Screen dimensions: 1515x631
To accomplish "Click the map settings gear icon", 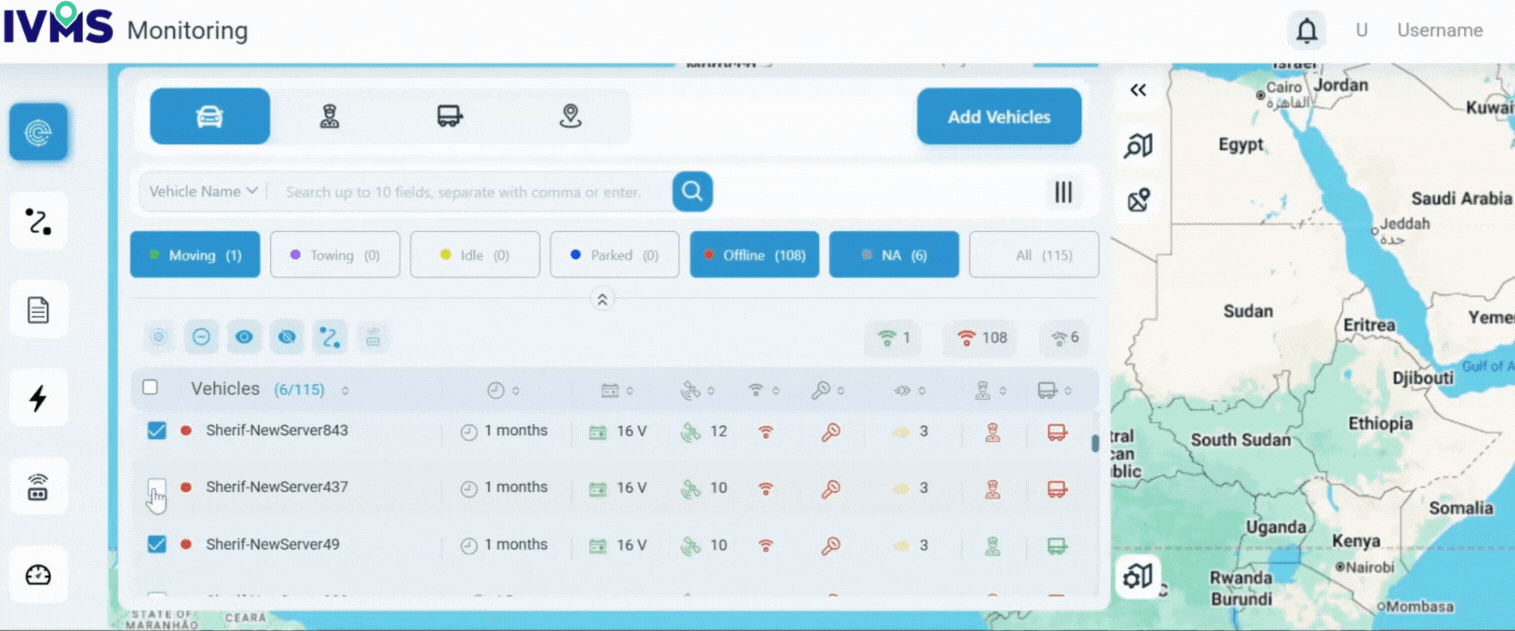I will pos(1138,577).
